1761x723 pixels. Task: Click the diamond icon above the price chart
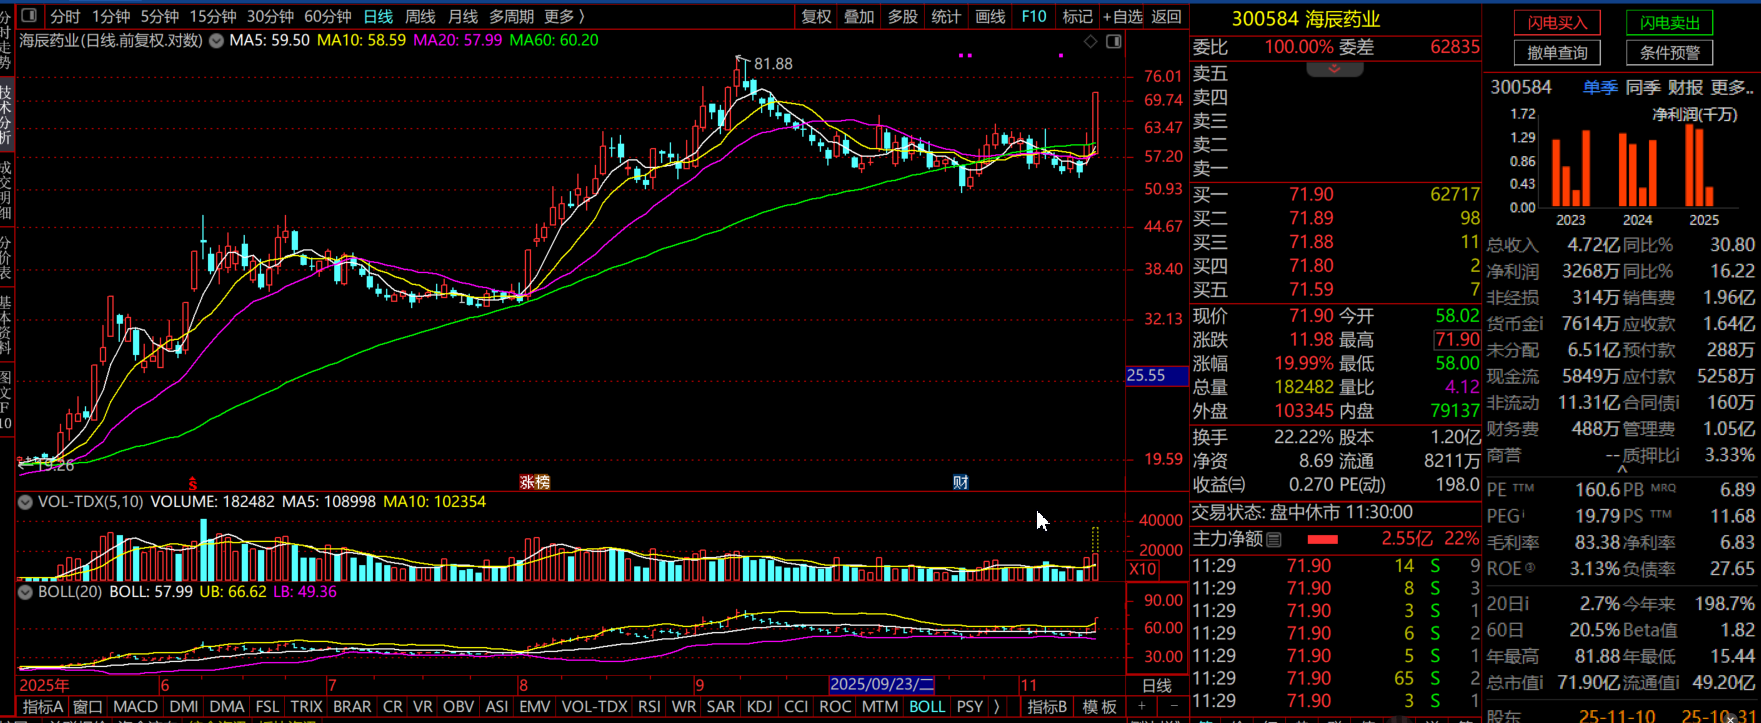tap(1091, 41)
